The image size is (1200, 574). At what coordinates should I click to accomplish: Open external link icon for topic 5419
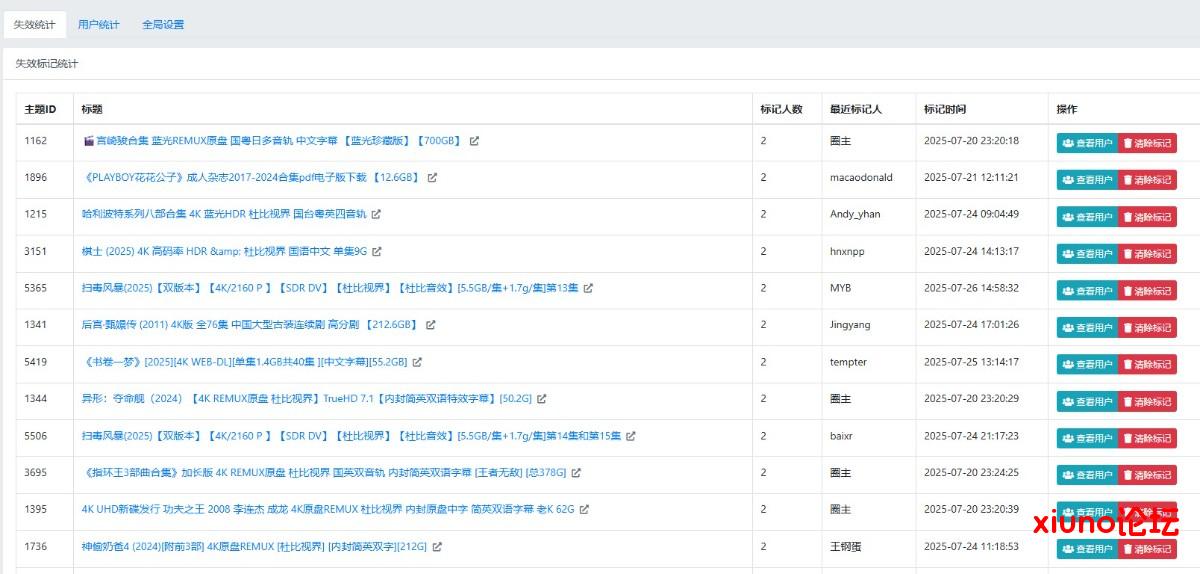point(417,362)
